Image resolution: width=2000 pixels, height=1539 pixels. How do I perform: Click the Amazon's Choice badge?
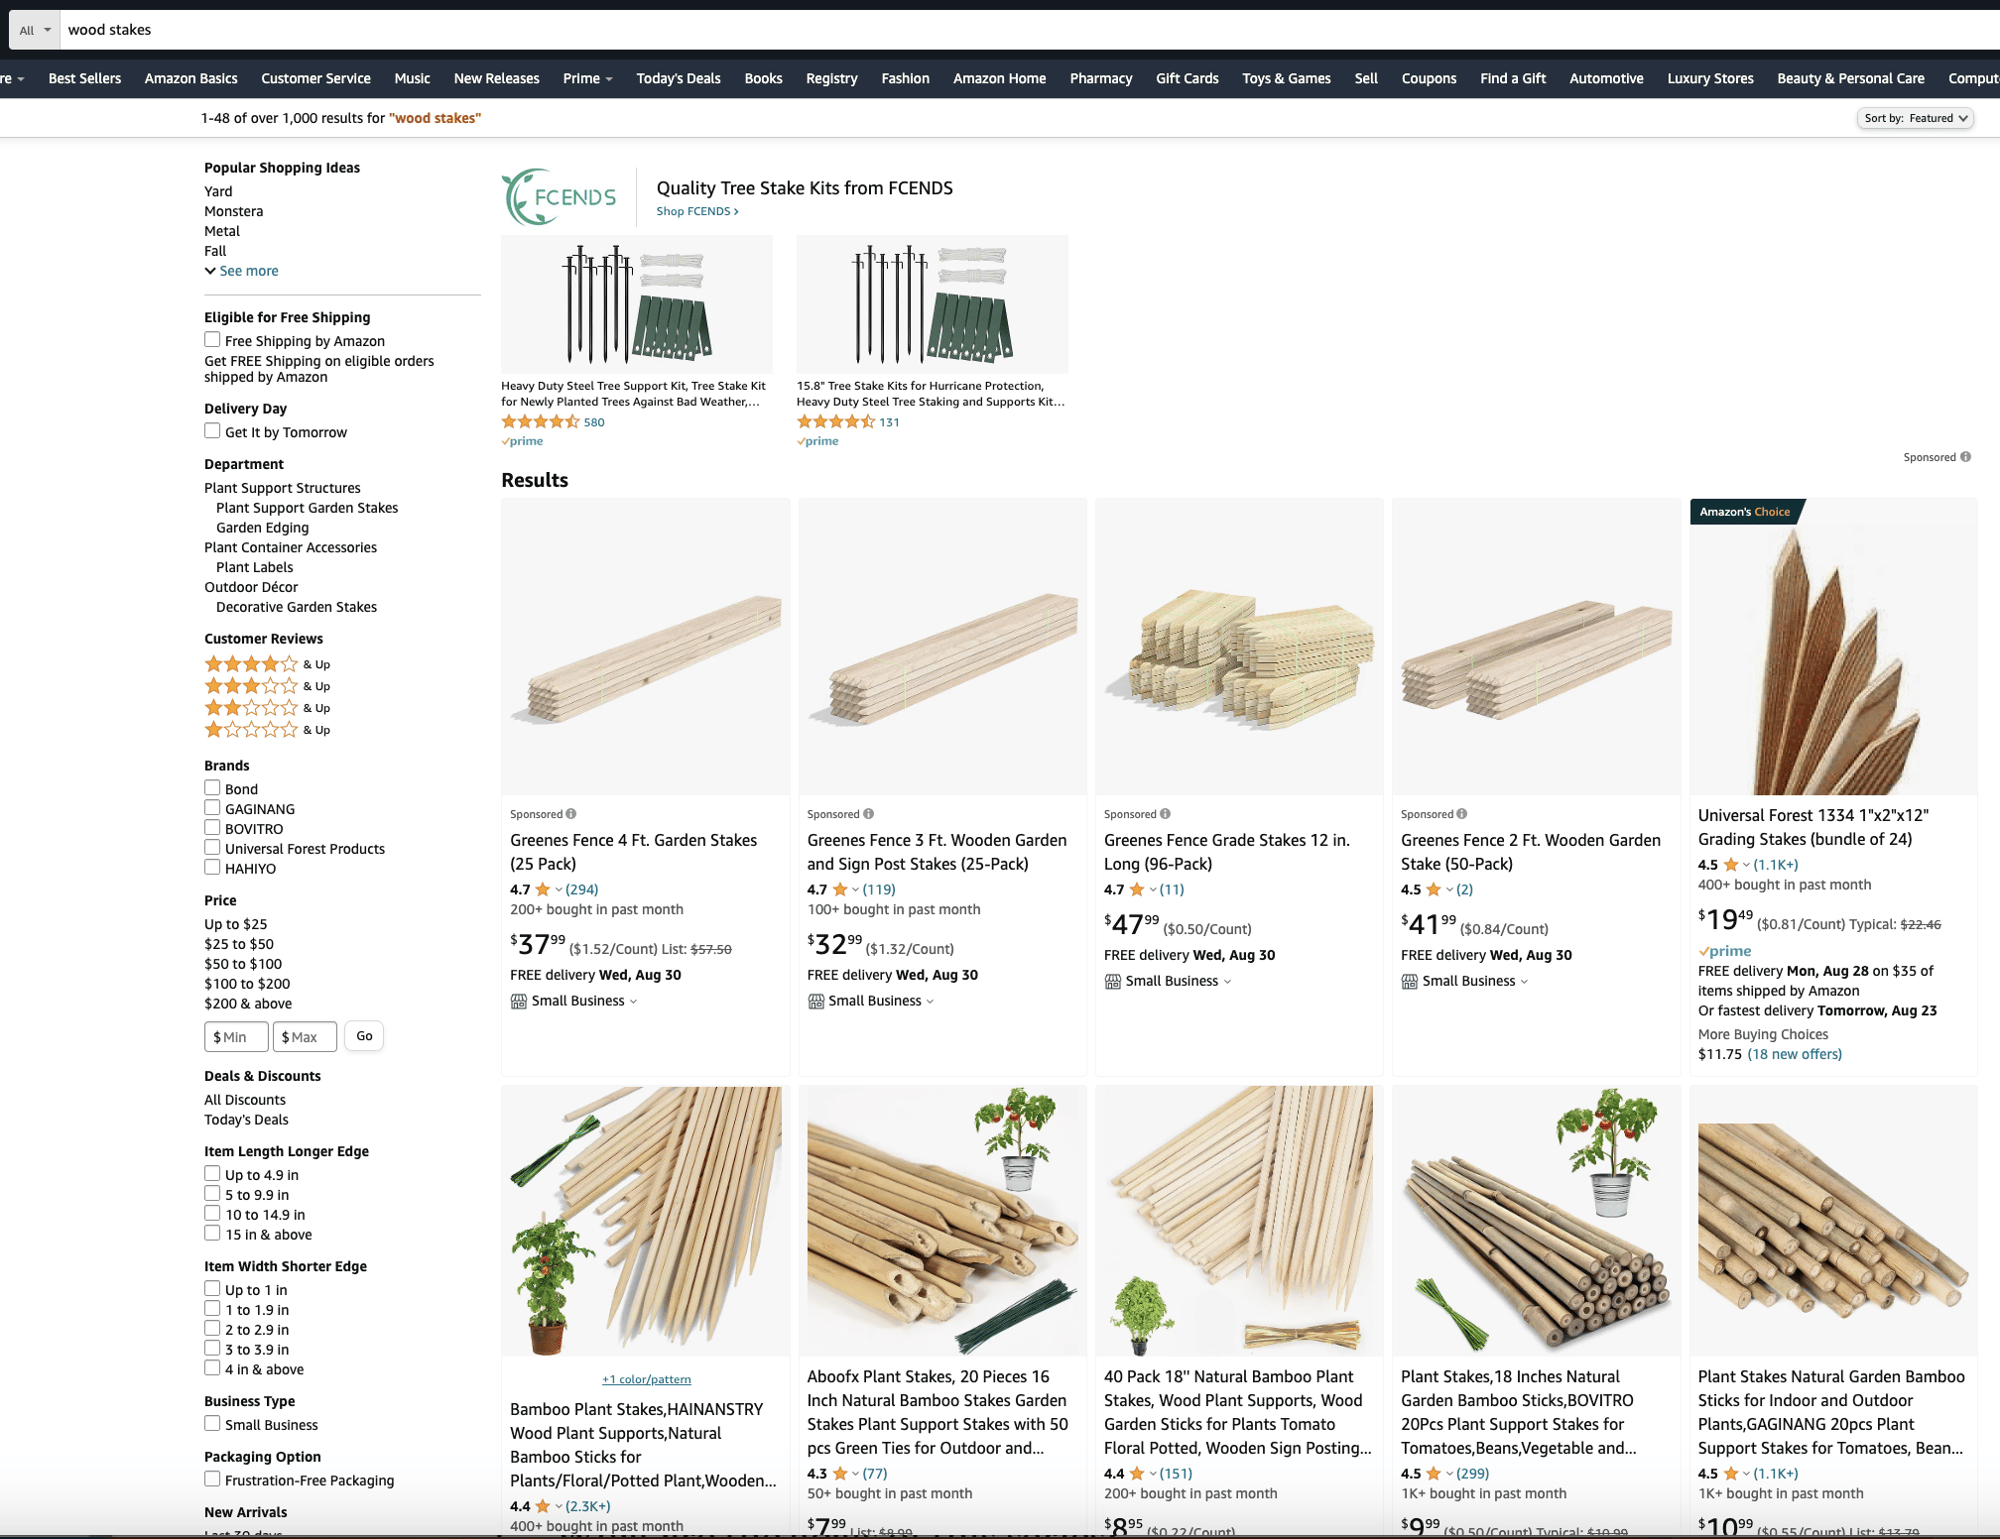[x=1745, y=512]
